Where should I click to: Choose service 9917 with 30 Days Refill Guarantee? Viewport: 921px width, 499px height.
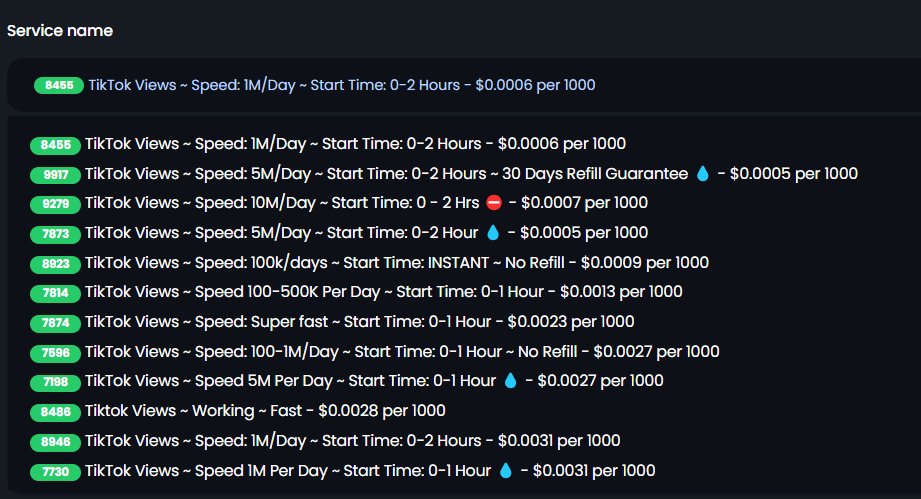[444, 174]
